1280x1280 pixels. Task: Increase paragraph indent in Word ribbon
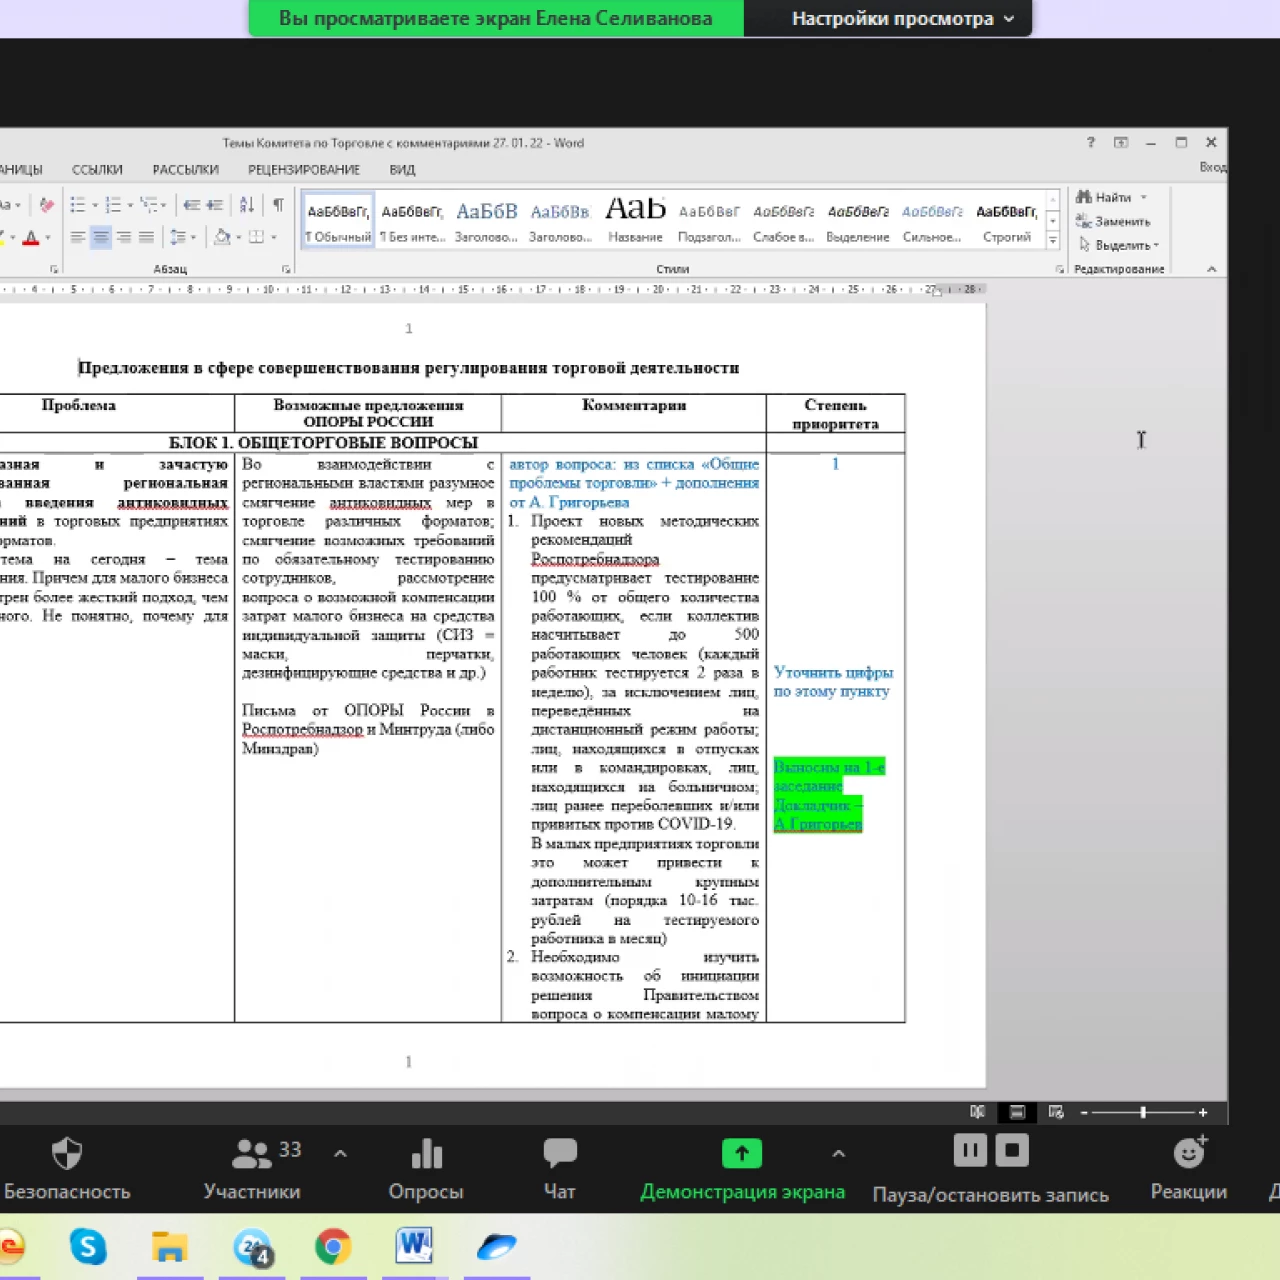pyautogui.click(x=214, y=205)
